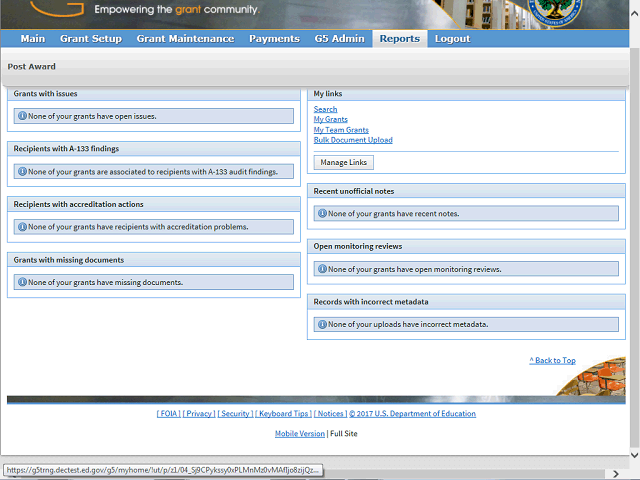Go to the Payments tab
Viewport: 640px width, 480px height.
tap(274, 39)
